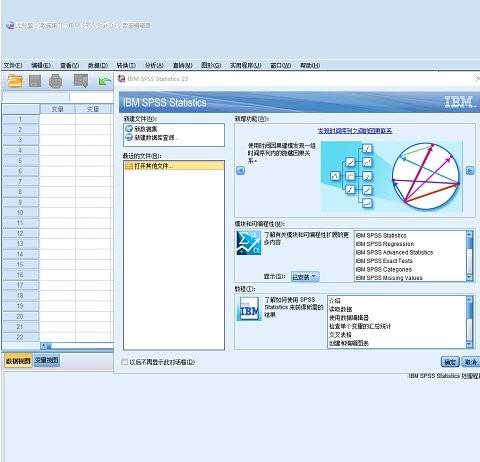Click the second 变量 column header
Image resolution: width=480 pixels, height=462 pixels.
[93, 109]
